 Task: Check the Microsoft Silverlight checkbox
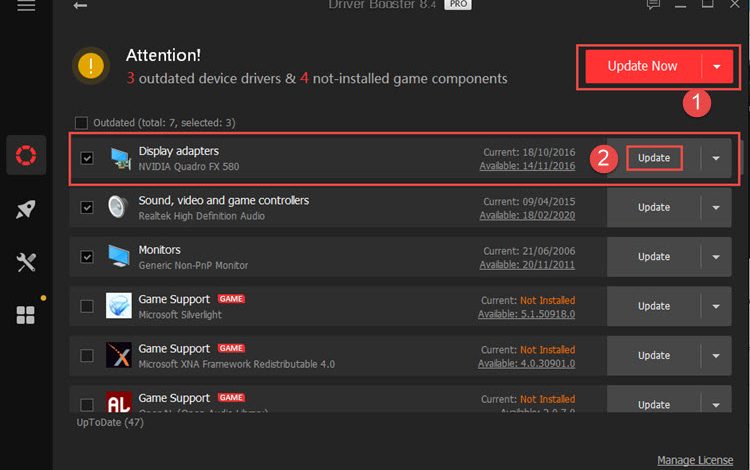tap(87, 306)
